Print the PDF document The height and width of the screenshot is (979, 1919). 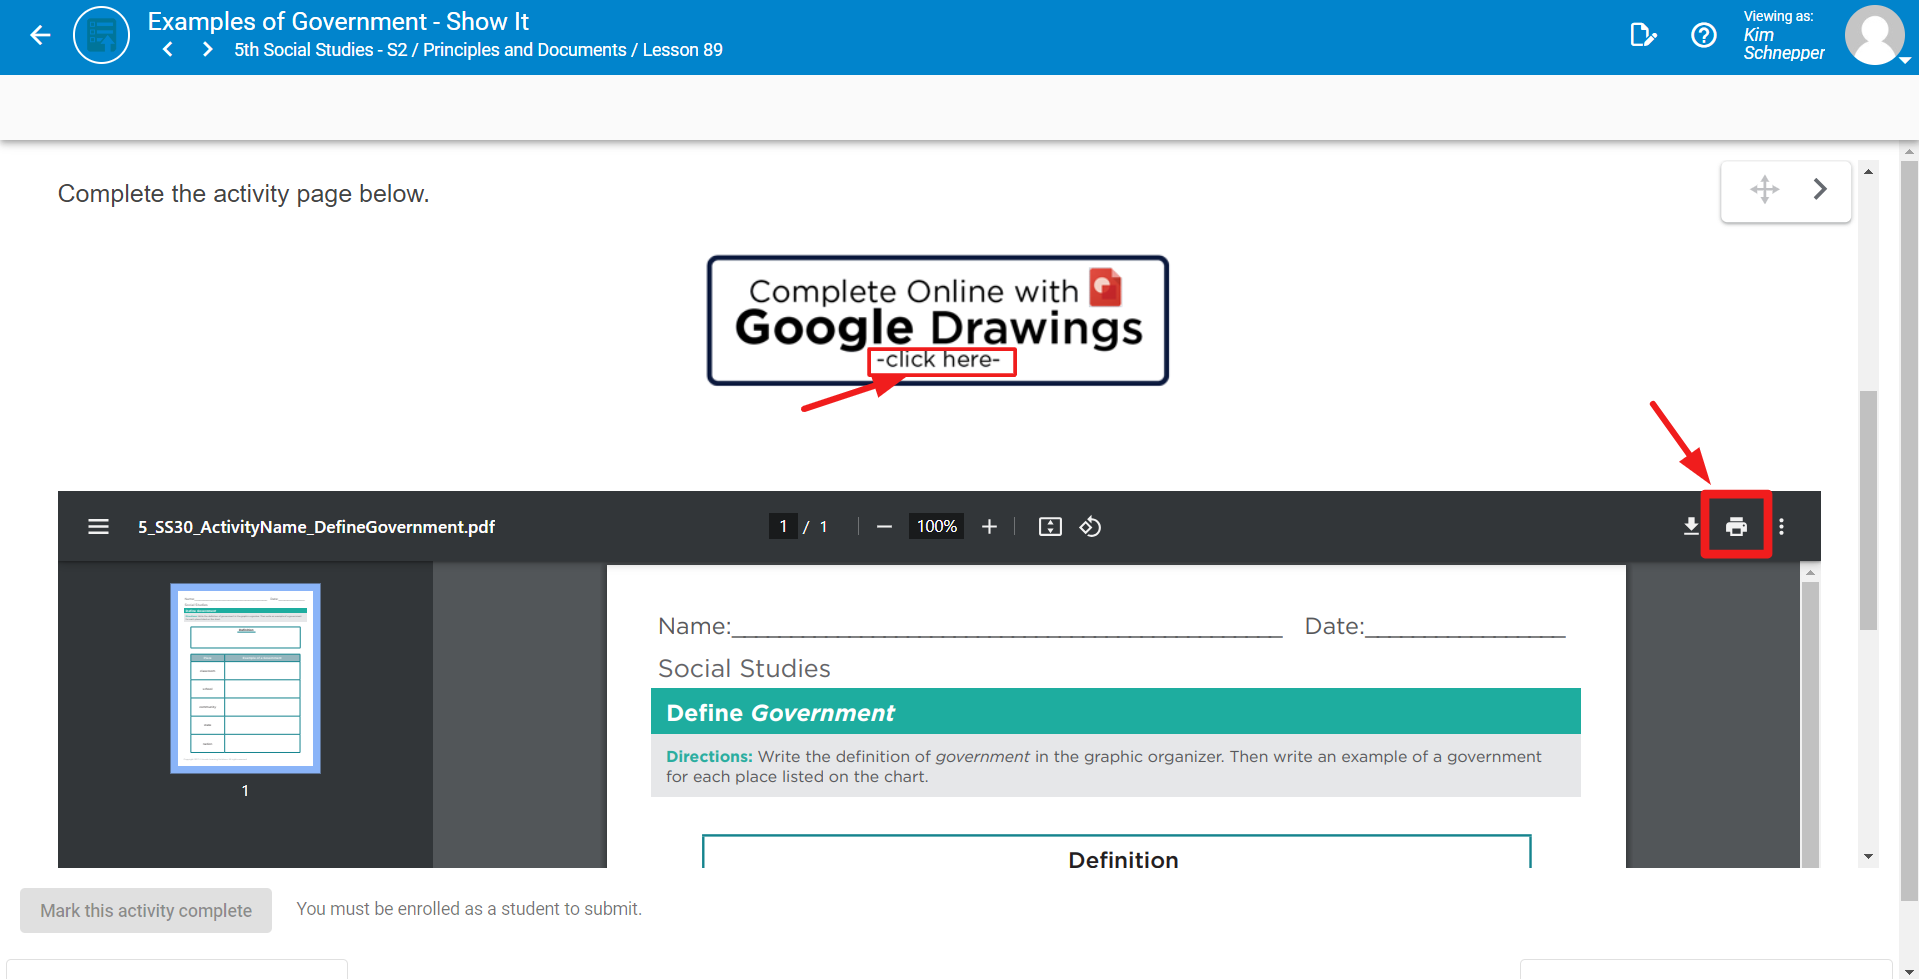[1737, 526]
